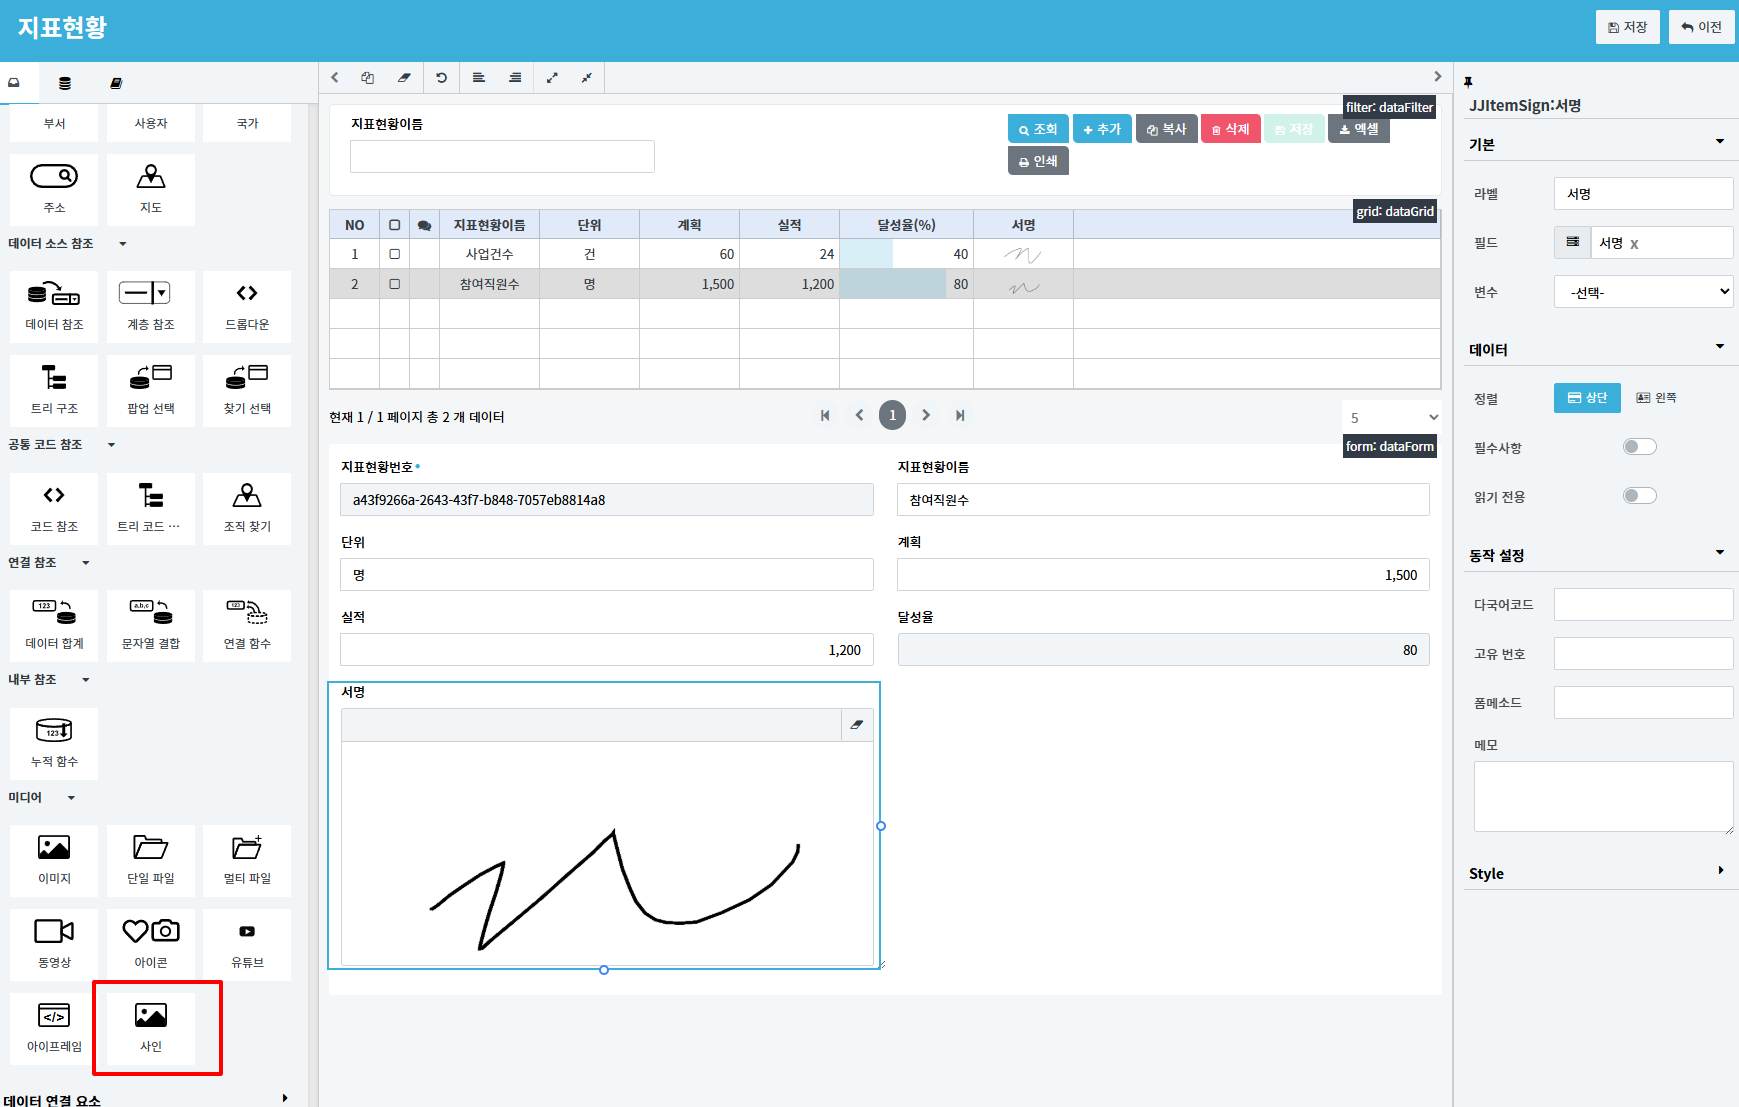The height and width of the screenshot is (1107, 1739).
Task: Switch to the book tab in left panel
Action: [x=116, y=83]
